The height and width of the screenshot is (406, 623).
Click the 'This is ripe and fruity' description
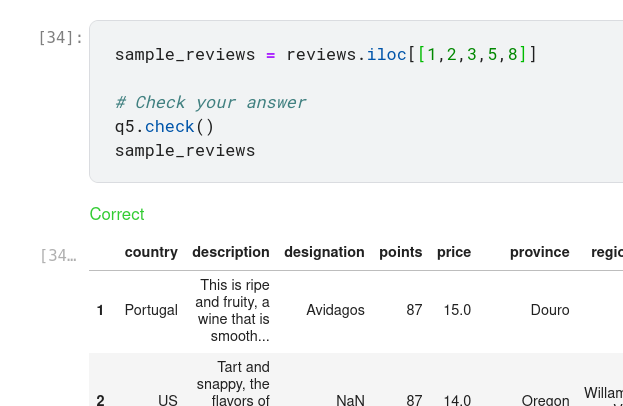point(233,311)
